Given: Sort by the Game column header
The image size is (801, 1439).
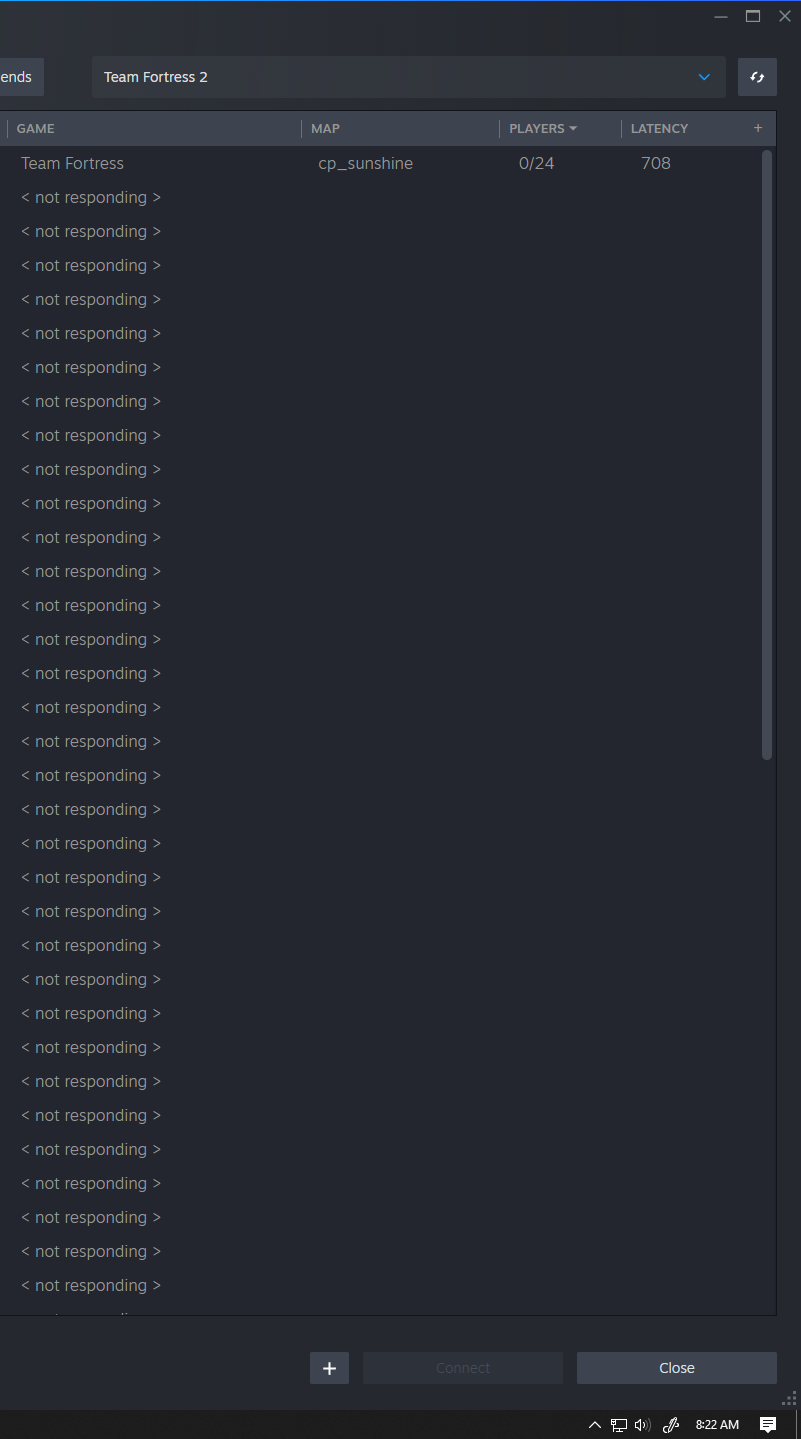Looking at the screenshot, I should [x=35, y=128].
